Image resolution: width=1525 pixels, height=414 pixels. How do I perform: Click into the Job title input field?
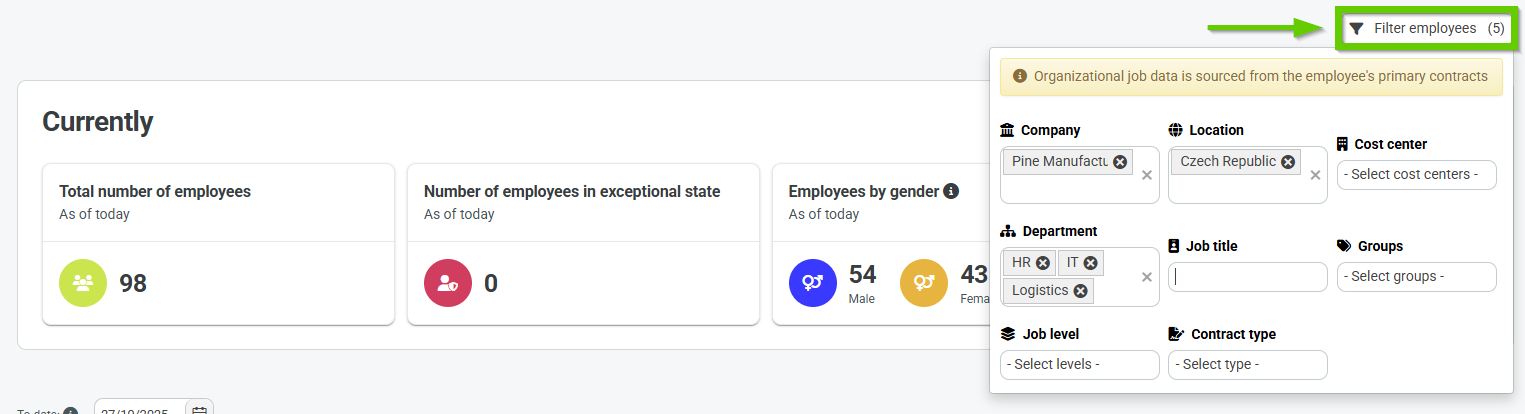coord(1247,277)
